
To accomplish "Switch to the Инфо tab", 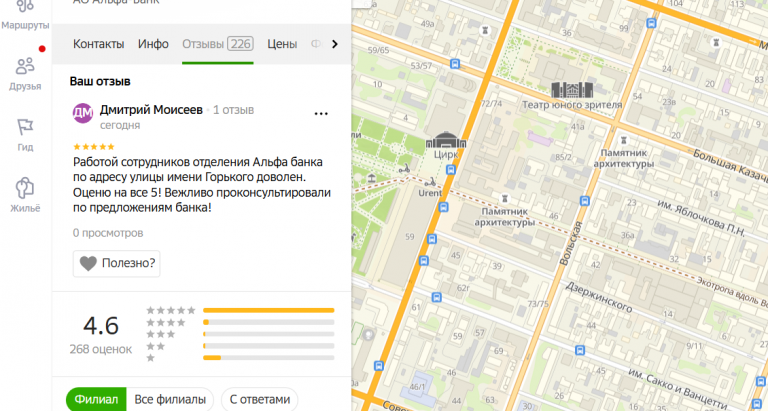I will point(153,44).
